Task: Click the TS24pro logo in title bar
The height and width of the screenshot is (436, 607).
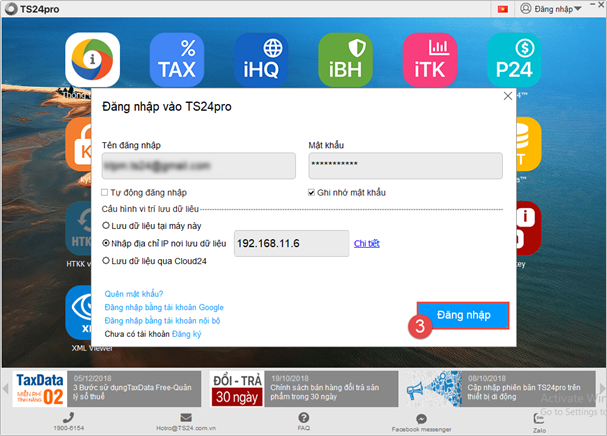Action: (x=11, y=9)
